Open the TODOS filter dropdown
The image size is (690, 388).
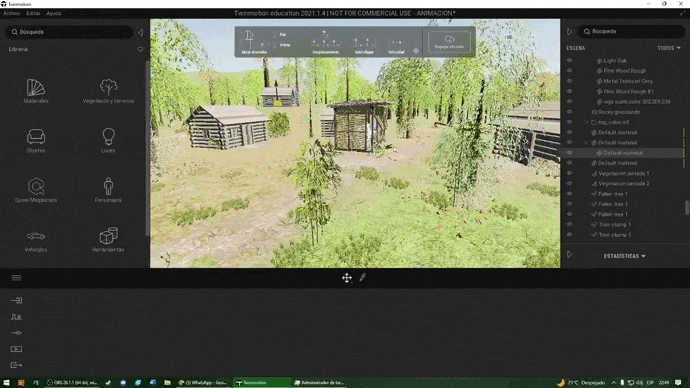(x=669, y=48)
